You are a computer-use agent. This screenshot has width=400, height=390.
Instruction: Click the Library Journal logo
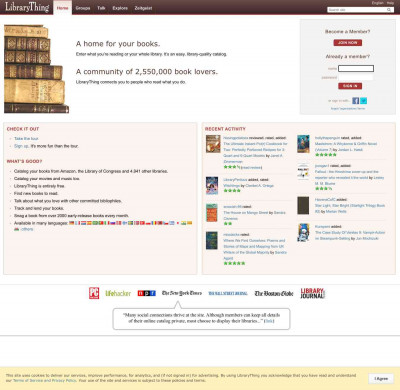point(312,293)
